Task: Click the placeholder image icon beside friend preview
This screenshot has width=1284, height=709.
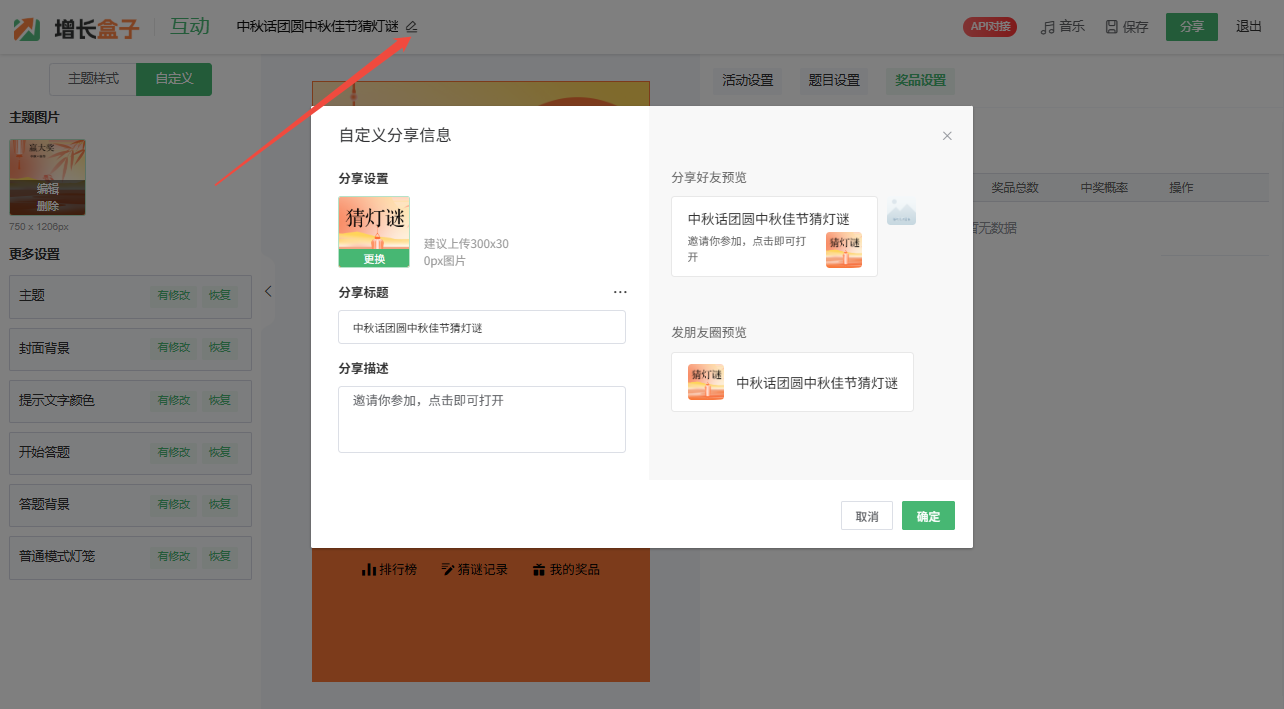Action: (901, 212)
